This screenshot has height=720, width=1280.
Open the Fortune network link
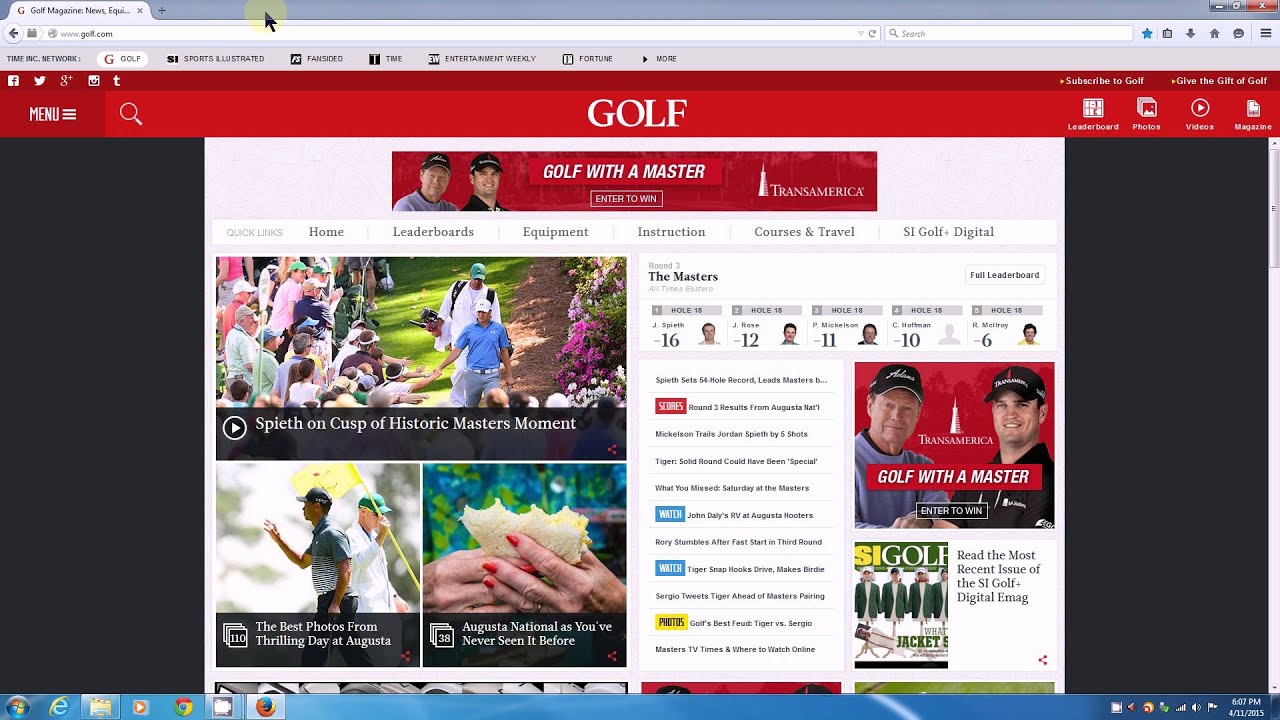click(x=588, y=59)
